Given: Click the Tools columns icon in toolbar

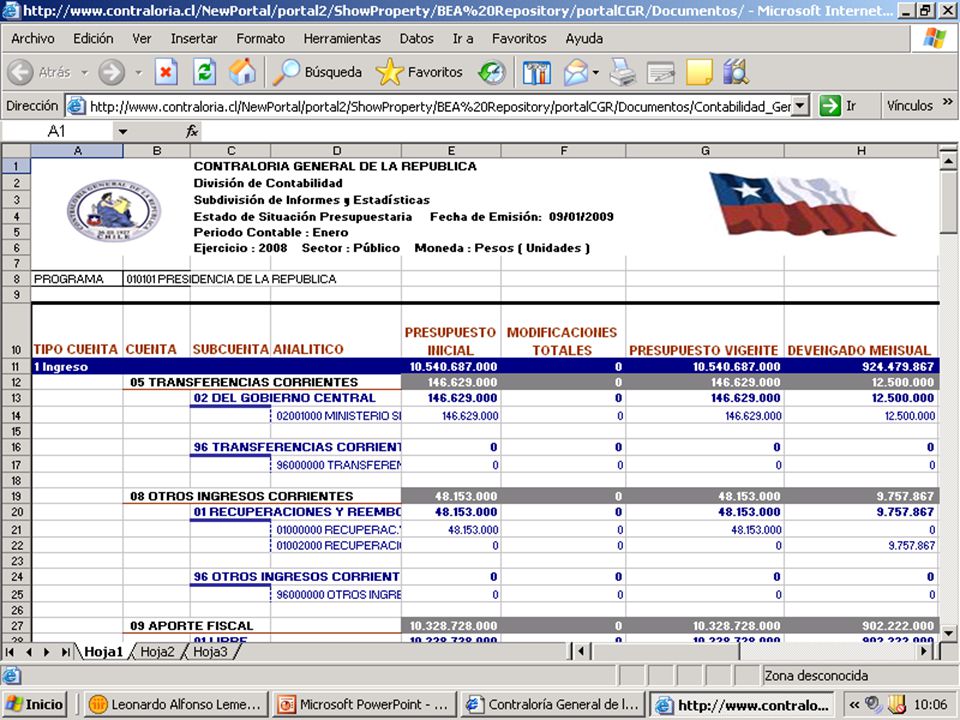Looking at the screenshot, I should tap(537, 72).
